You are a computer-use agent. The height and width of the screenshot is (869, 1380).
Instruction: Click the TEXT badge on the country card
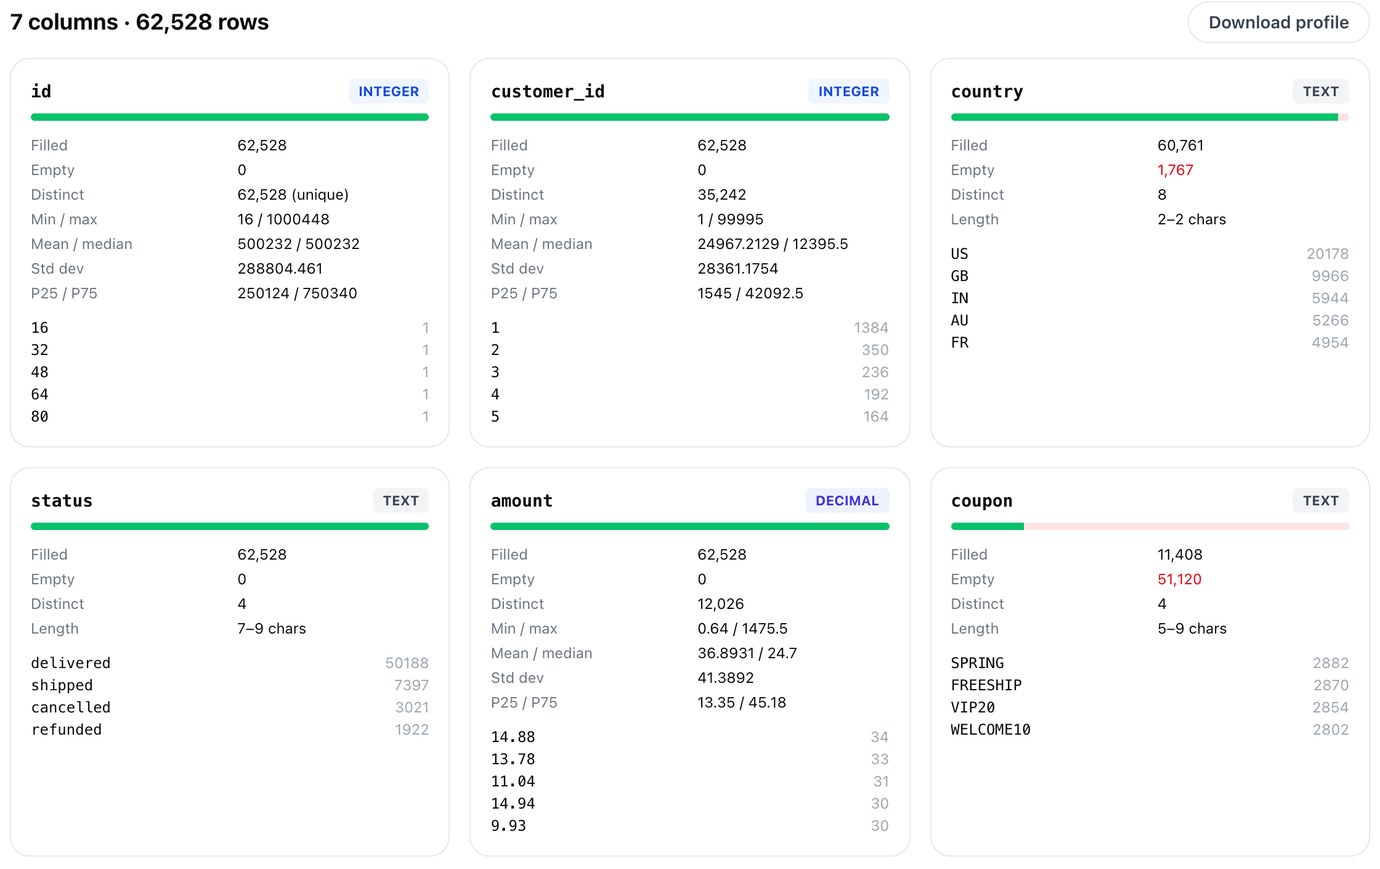coord(1321,91)
